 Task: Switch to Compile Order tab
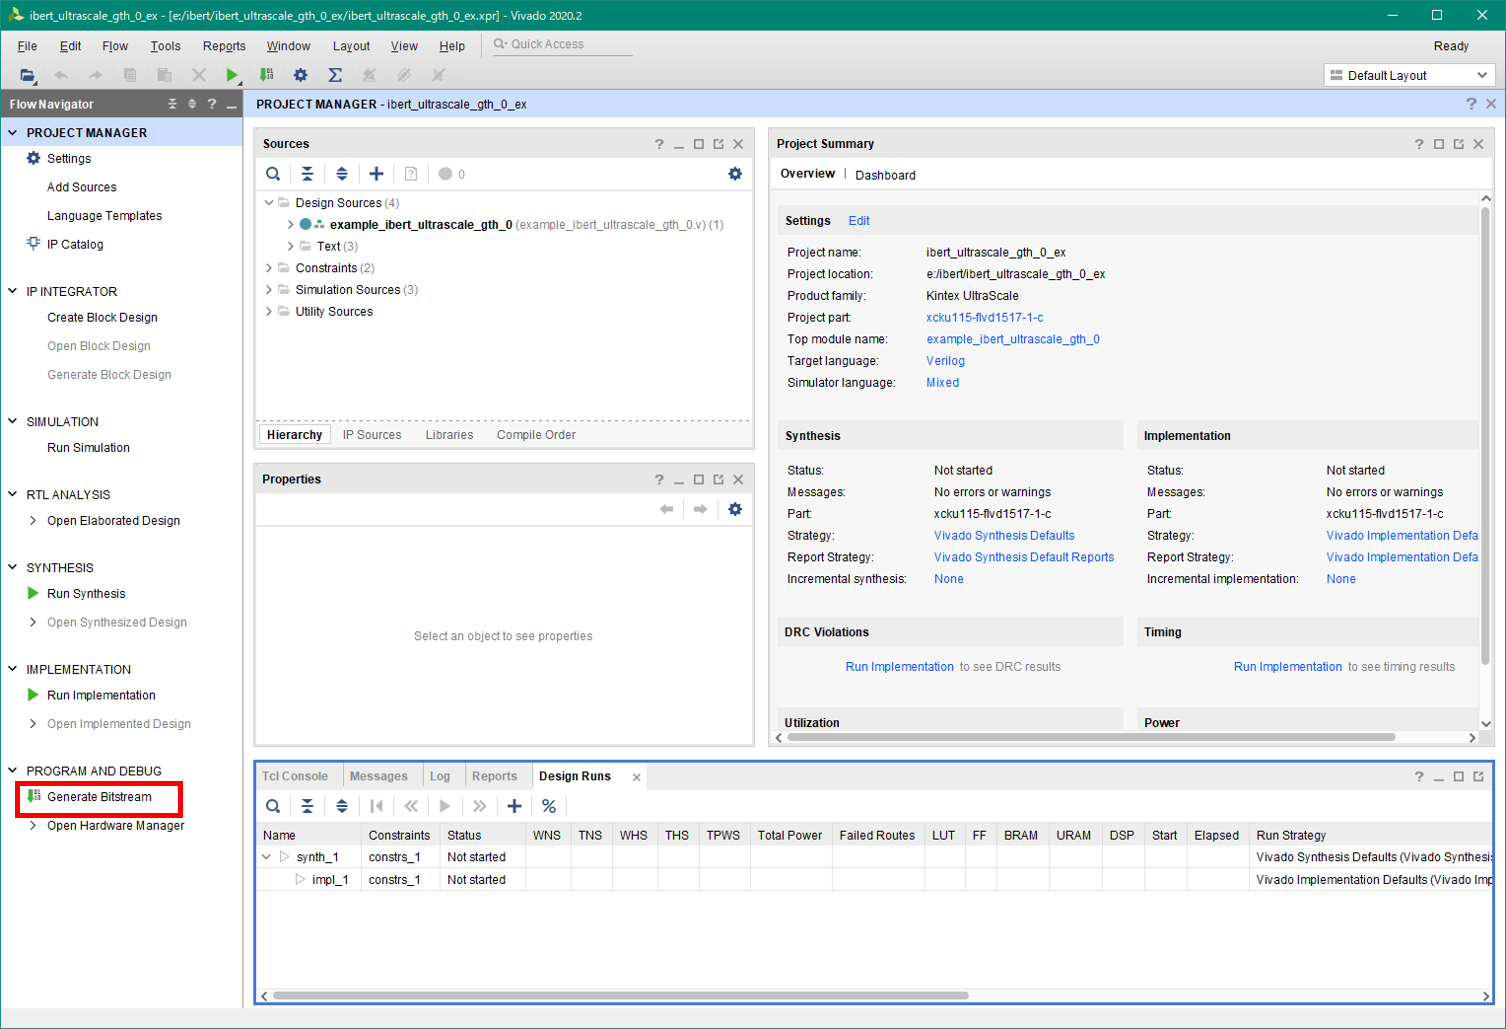(x=536, y=435)
